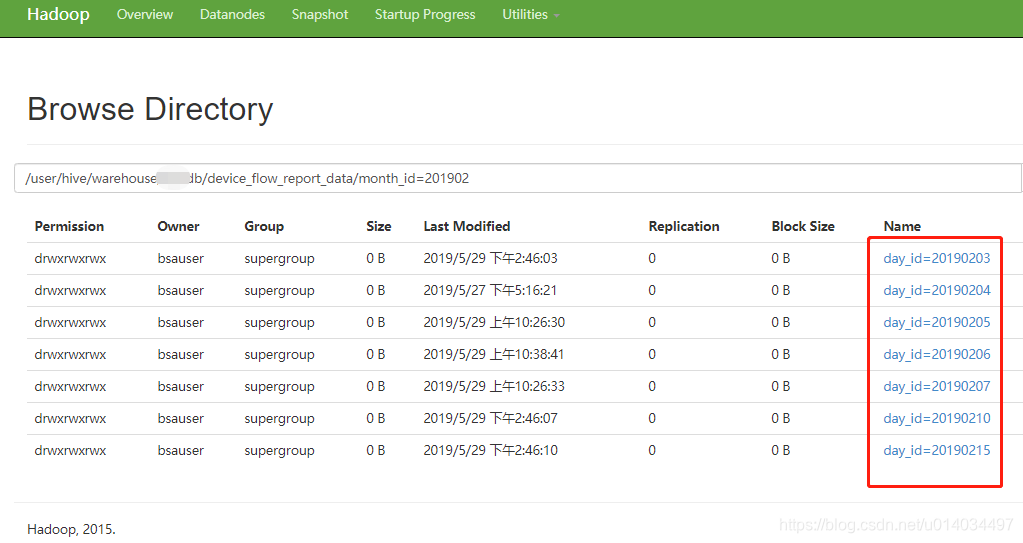Click the Permission column header

tap(69, 226)
